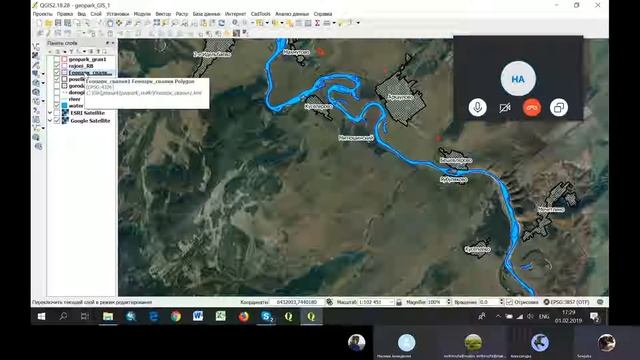640x360 pixels.
Task: Click the mouse coordinates toggle icon
Action: (329, 302)
